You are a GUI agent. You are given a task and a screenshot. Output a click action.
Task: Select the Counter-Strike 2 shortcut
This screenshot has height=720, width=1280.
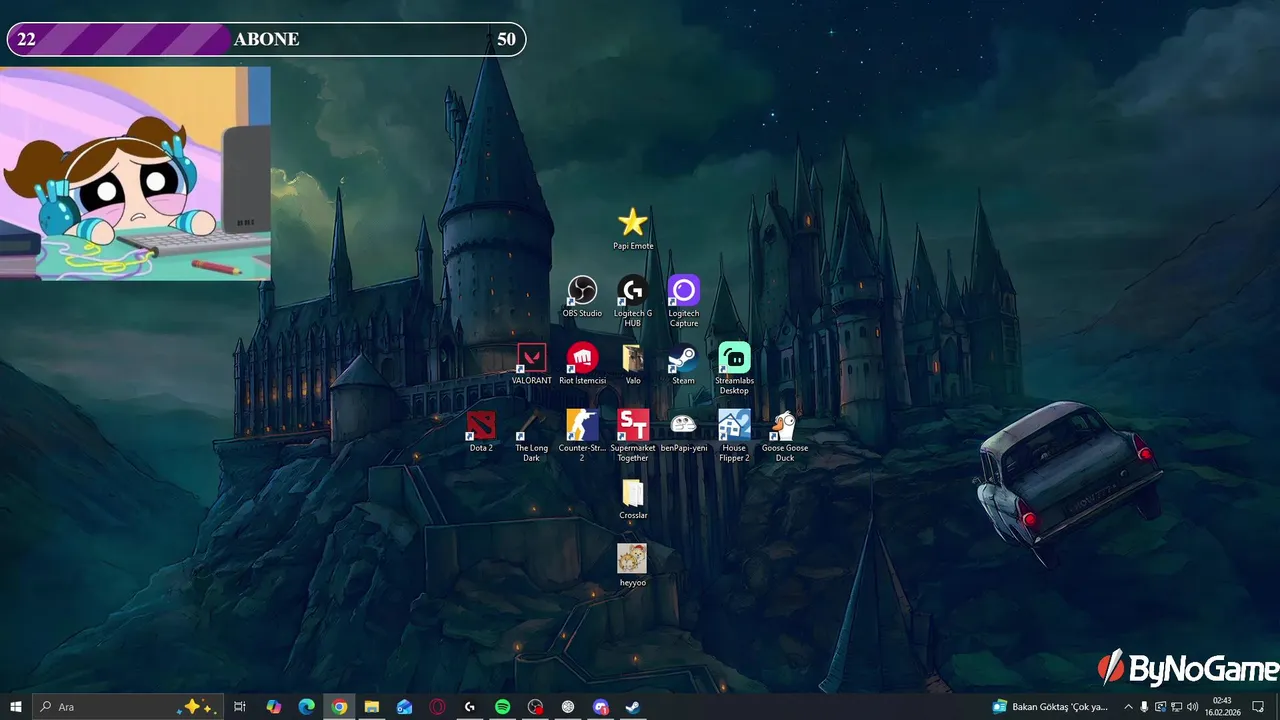click(582, 435)
